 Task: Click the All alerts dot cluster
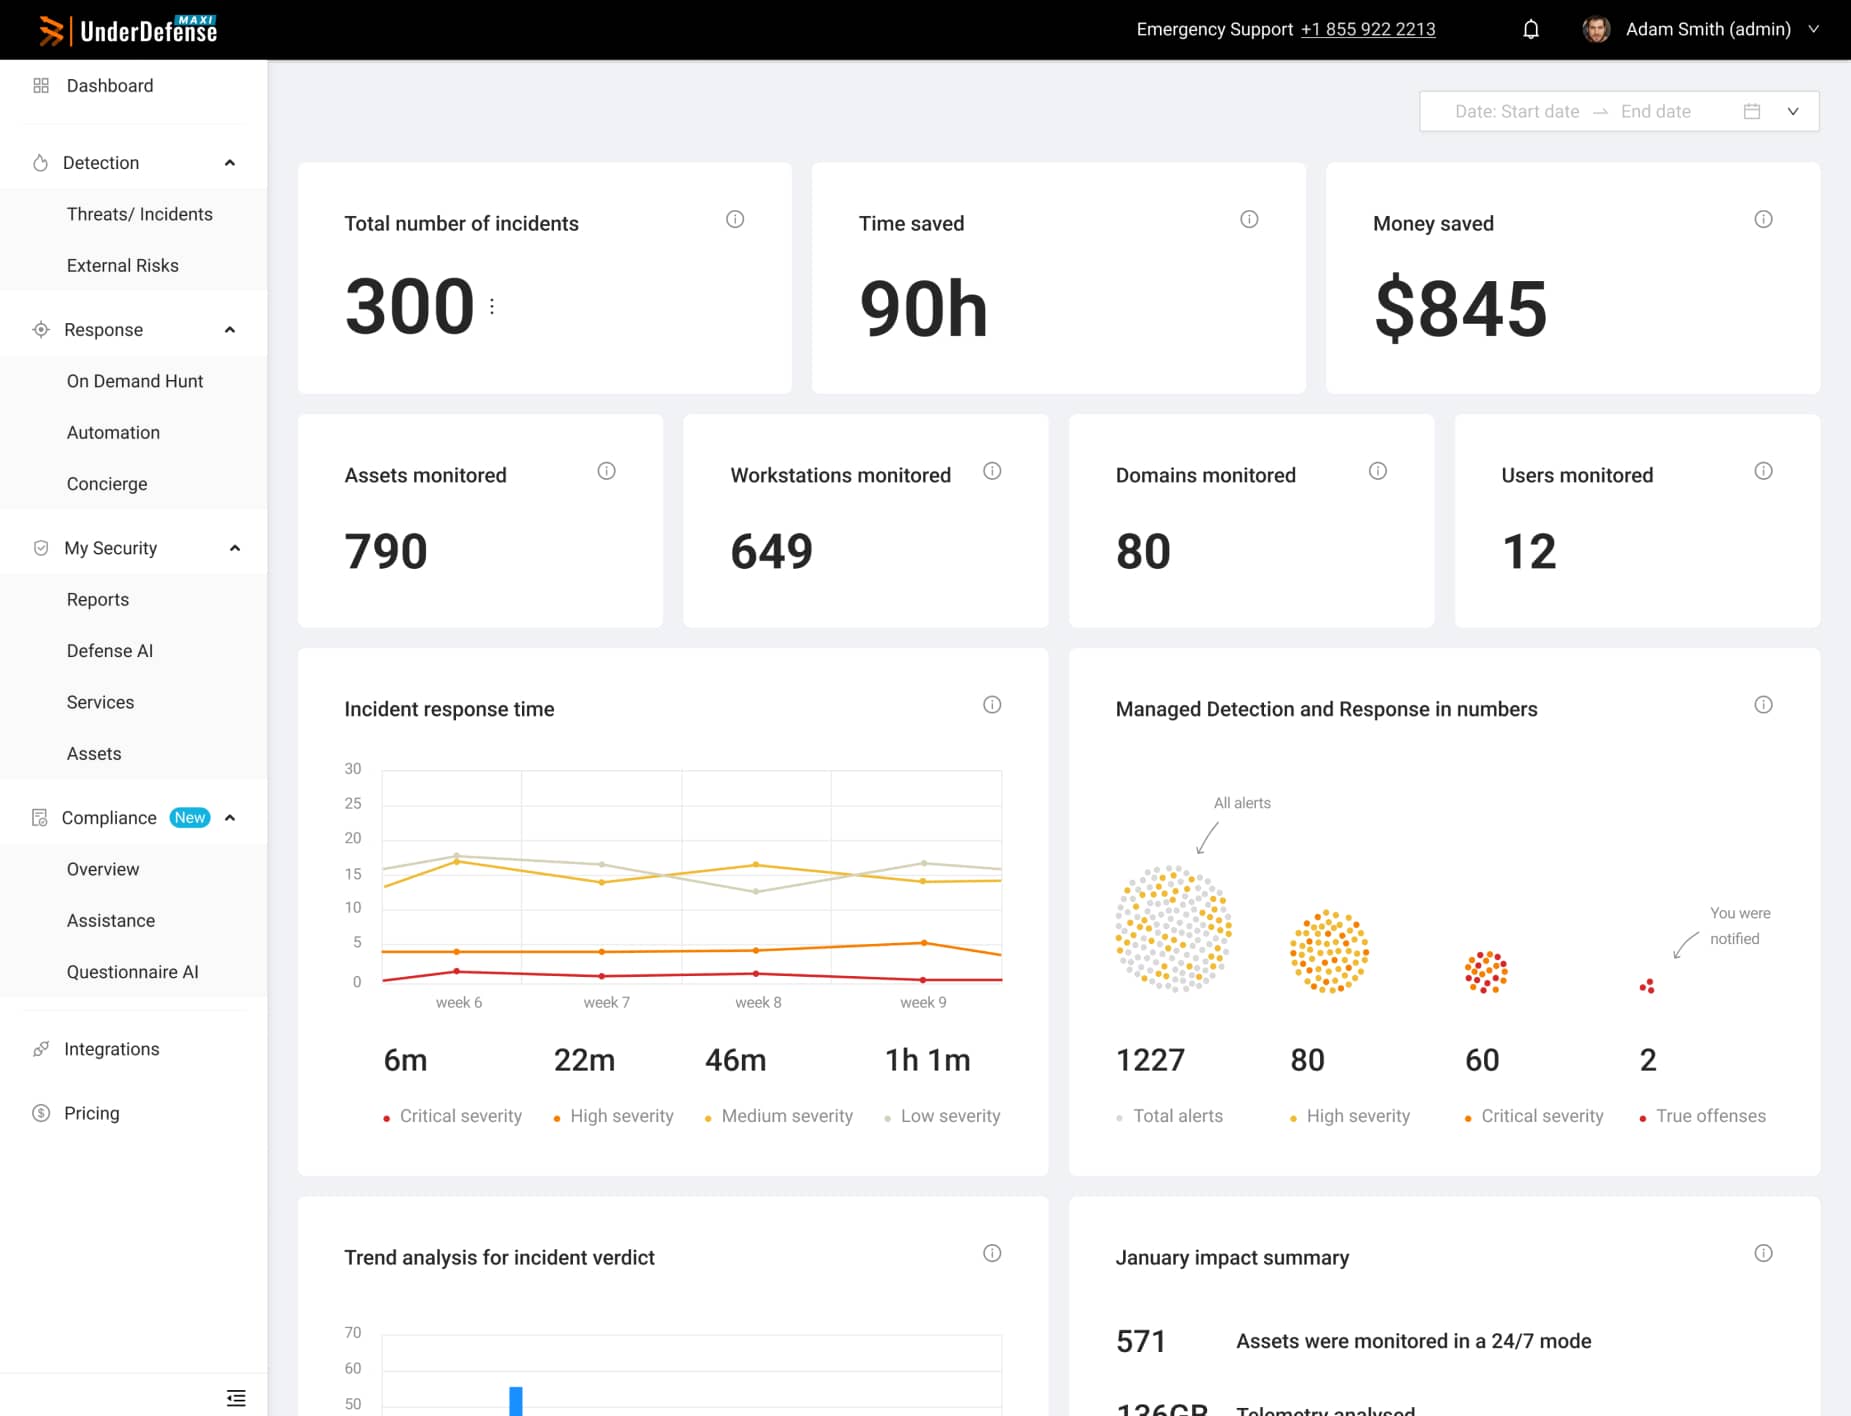point(1173,929)
